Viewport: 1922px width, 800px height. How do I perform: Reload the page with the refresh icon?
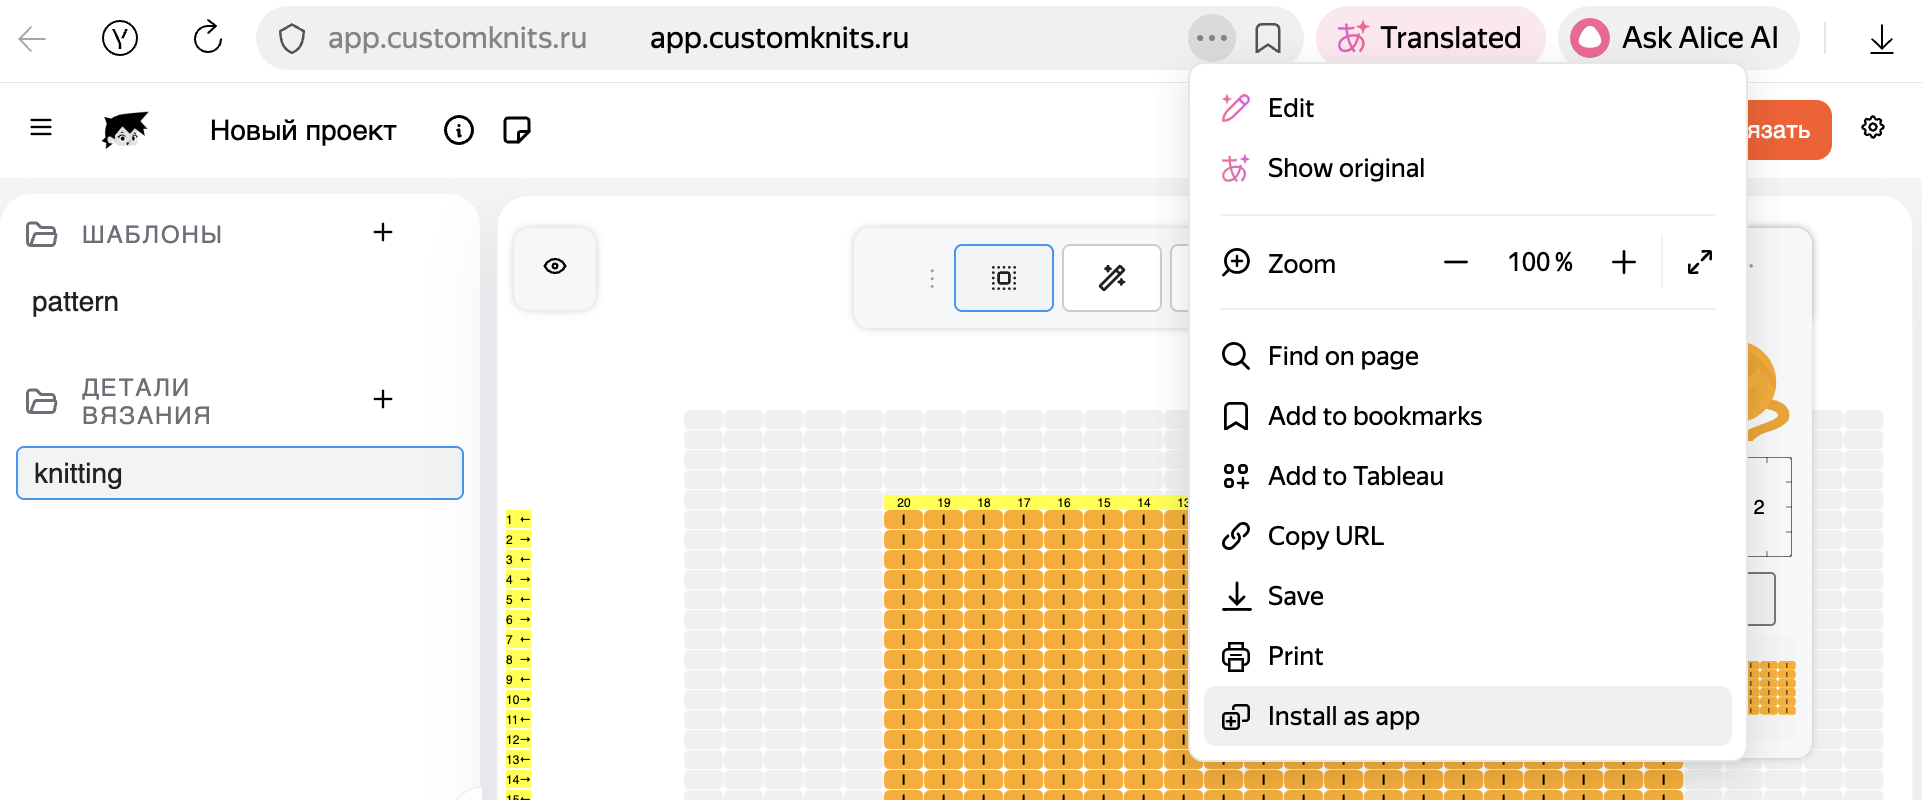pos(207,39)
